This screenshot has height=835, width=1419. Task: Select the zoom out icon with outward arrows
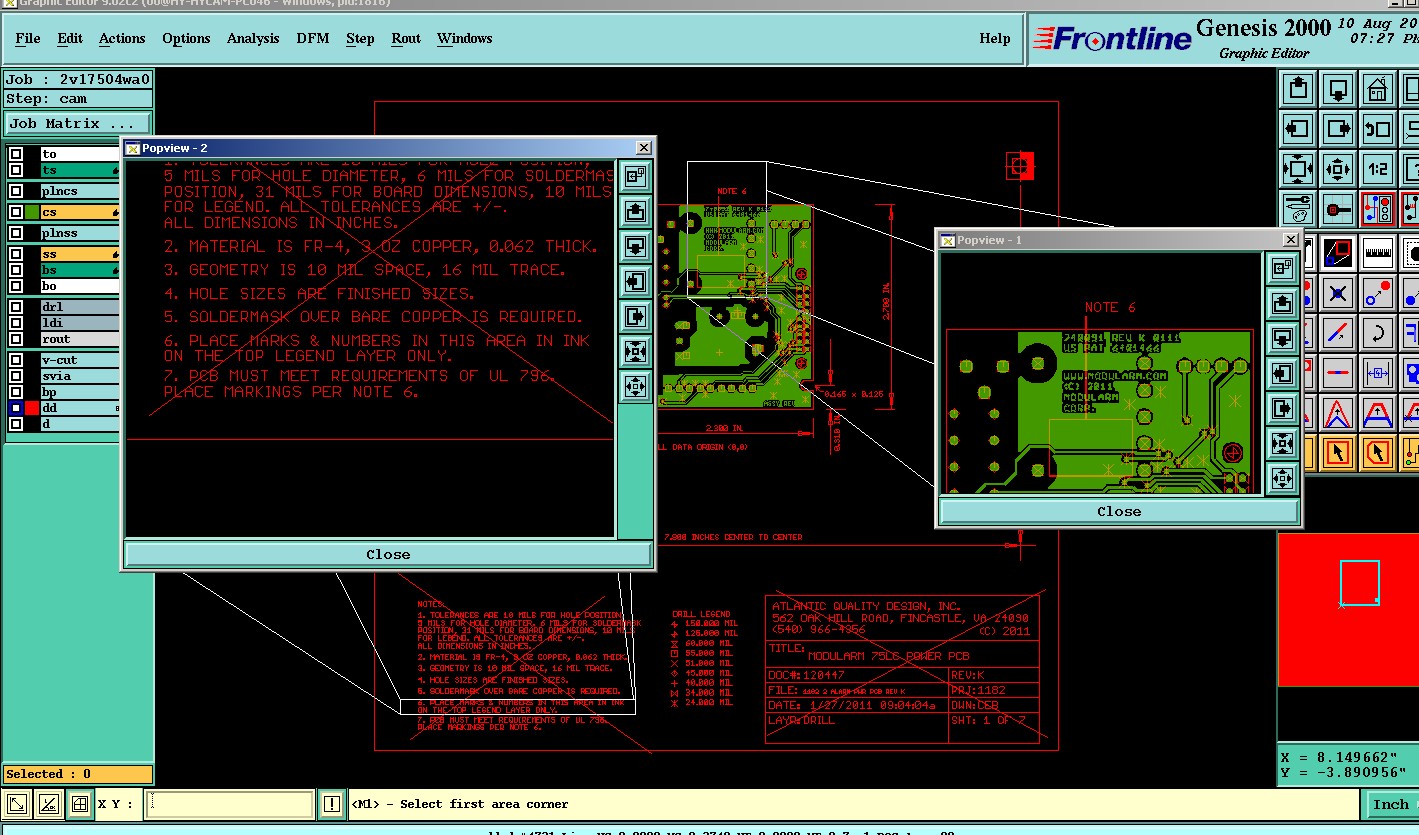pyautogui.click(x=1338, y=169)
